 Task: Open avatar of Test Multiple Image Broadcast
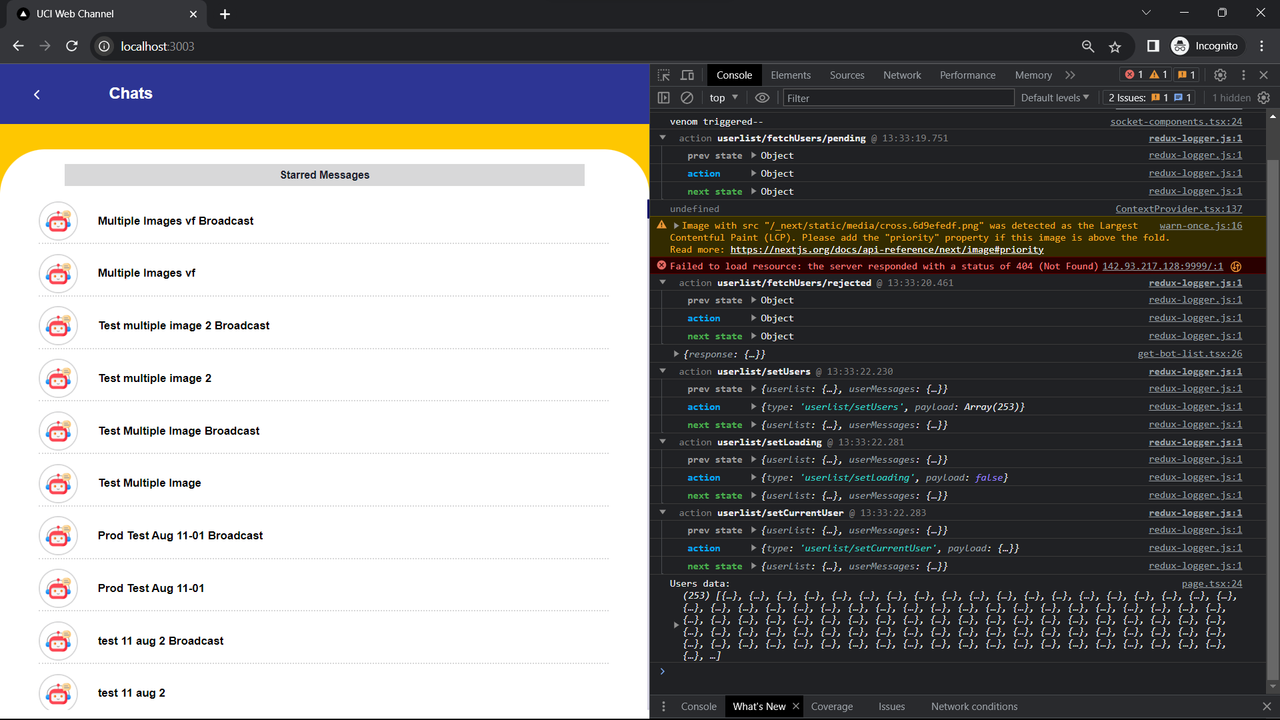pyautogui.click(x=58, y=431)
